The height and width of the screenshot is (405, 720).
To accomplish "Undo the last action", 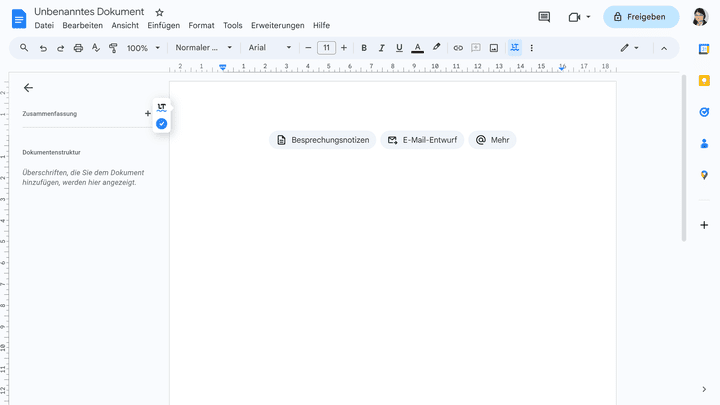I will pyautogui.click(x=43, y=48).
